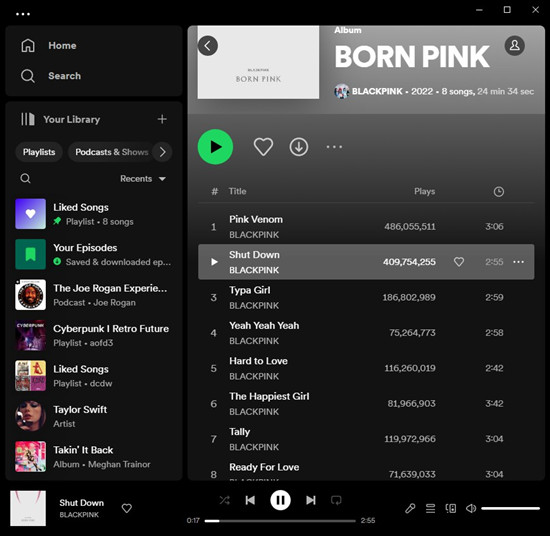Download the album

click(299, 147)
